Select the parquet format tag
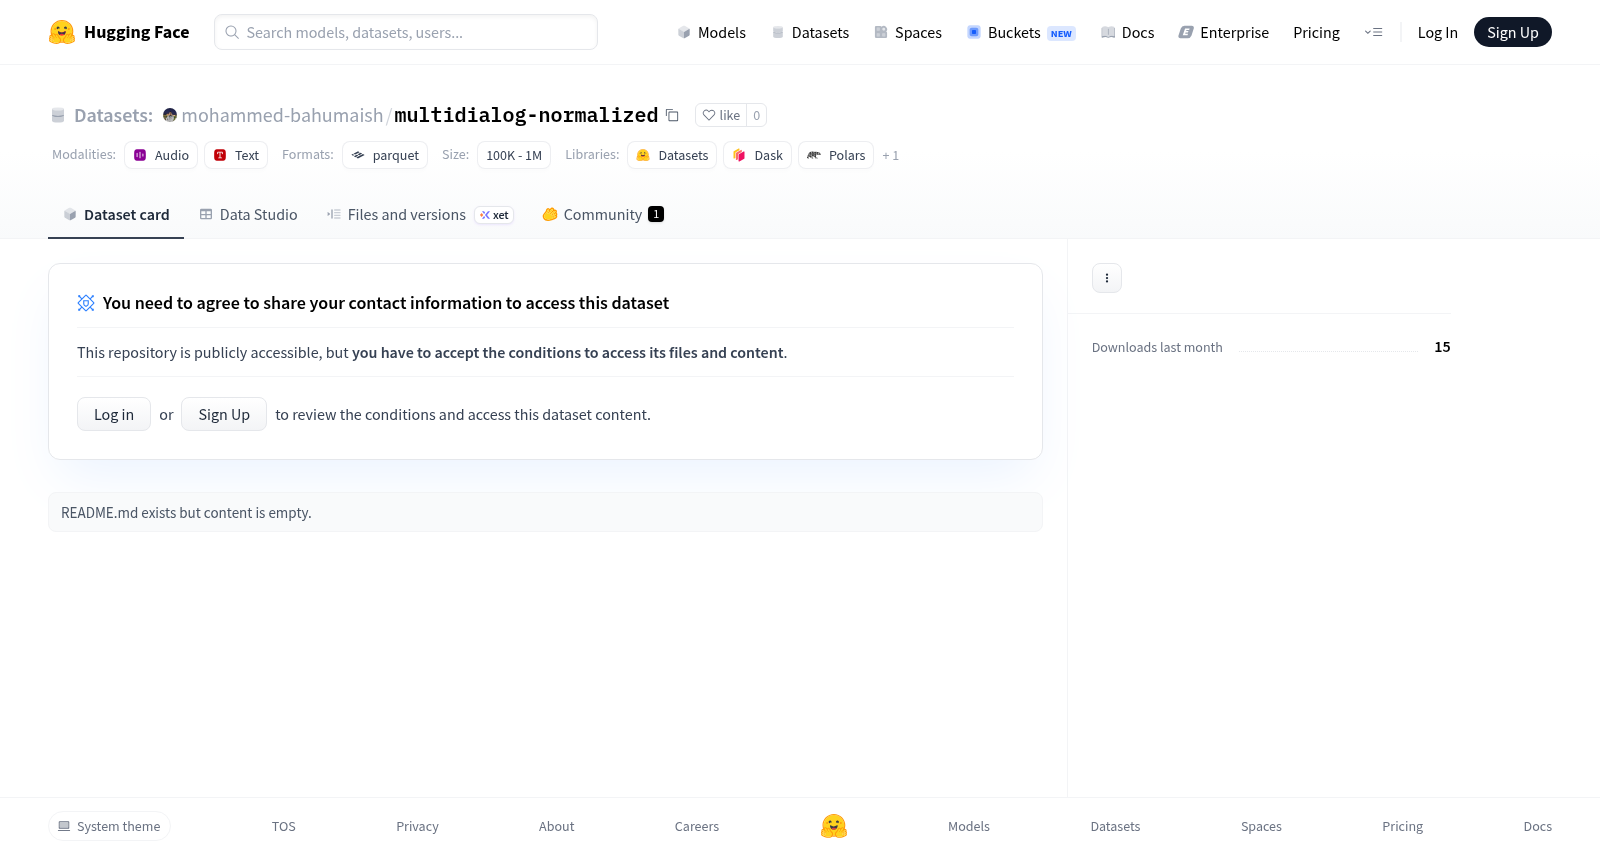 385,155
